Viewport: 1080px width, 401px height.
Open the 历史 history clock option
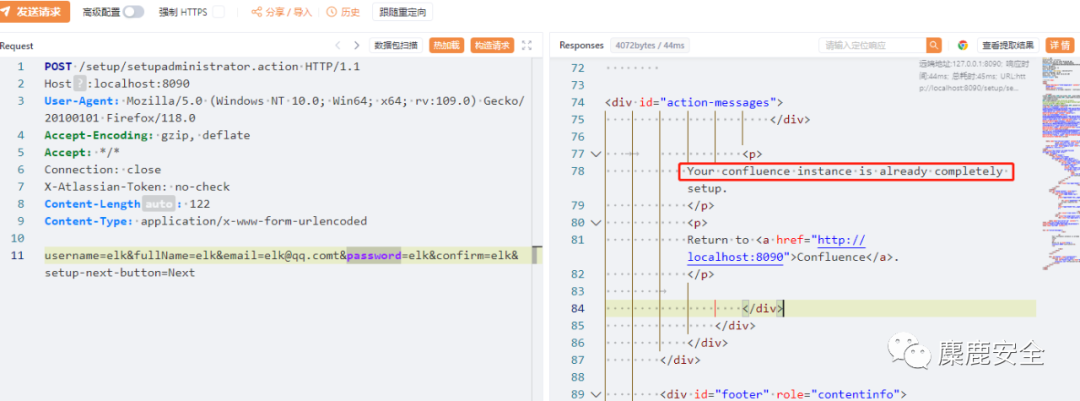tap(342, 12)
